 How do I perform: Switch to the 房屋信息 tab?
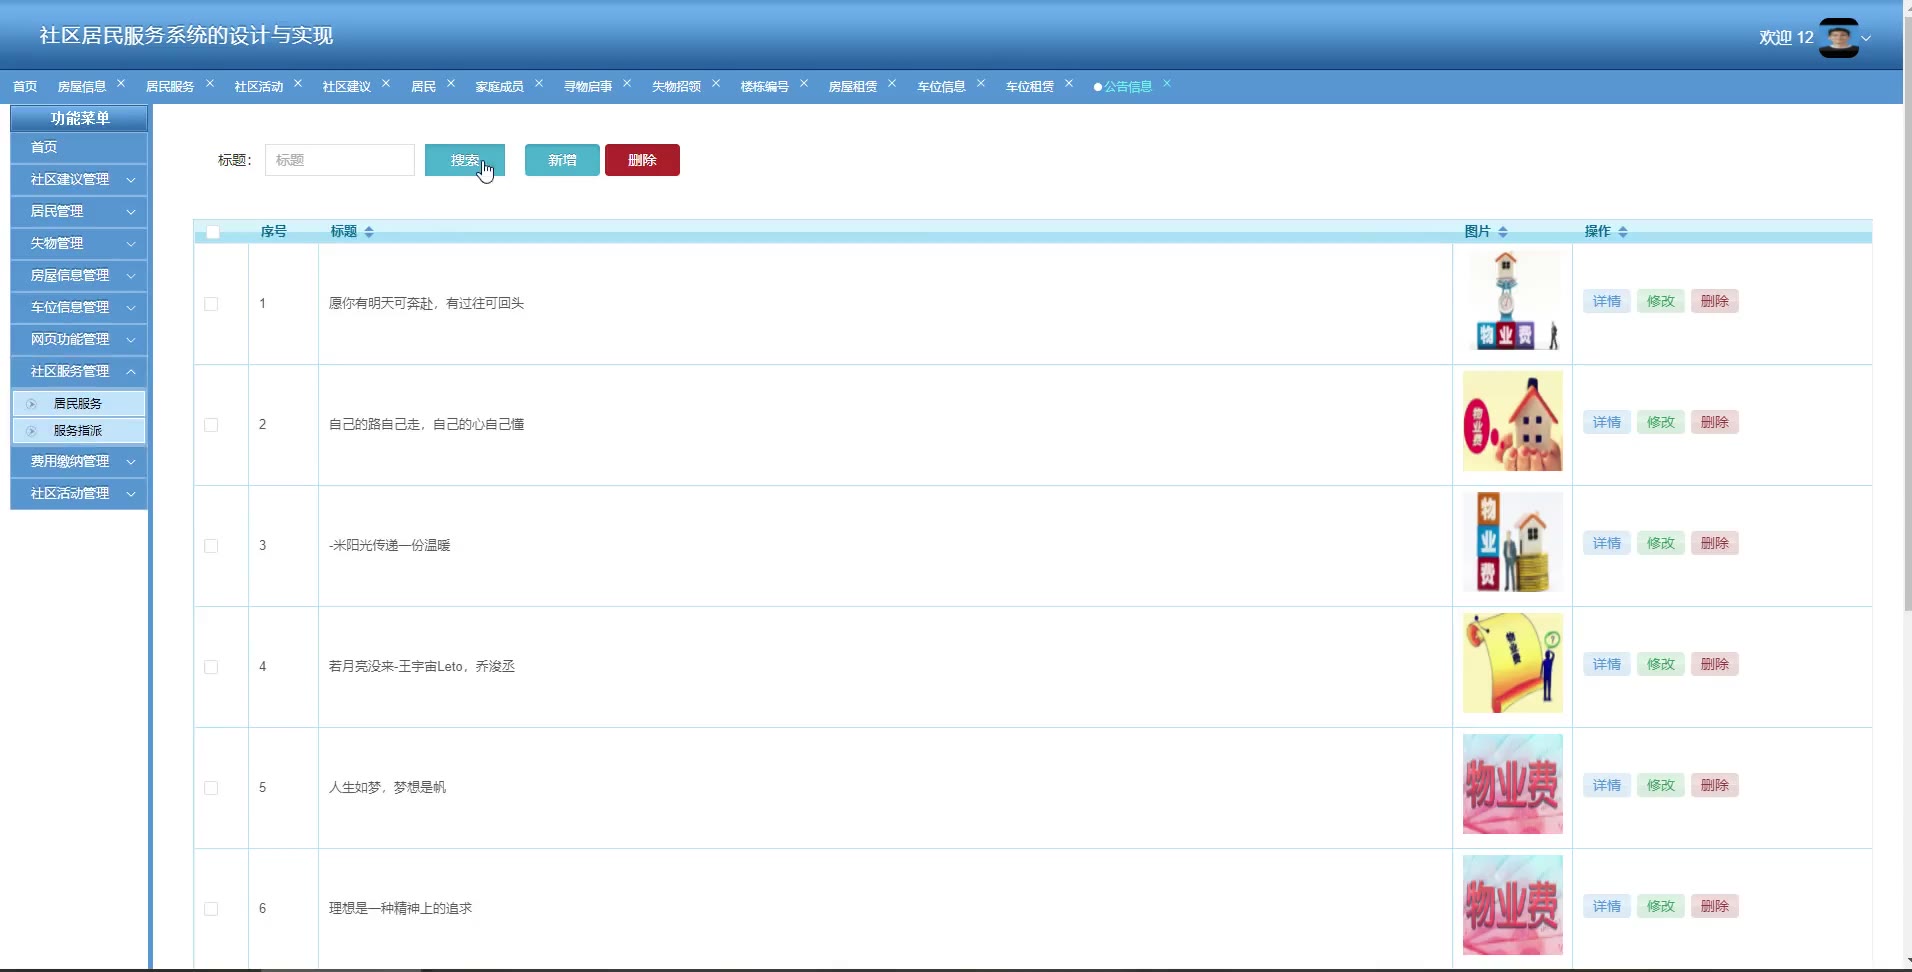click(81, 87)
